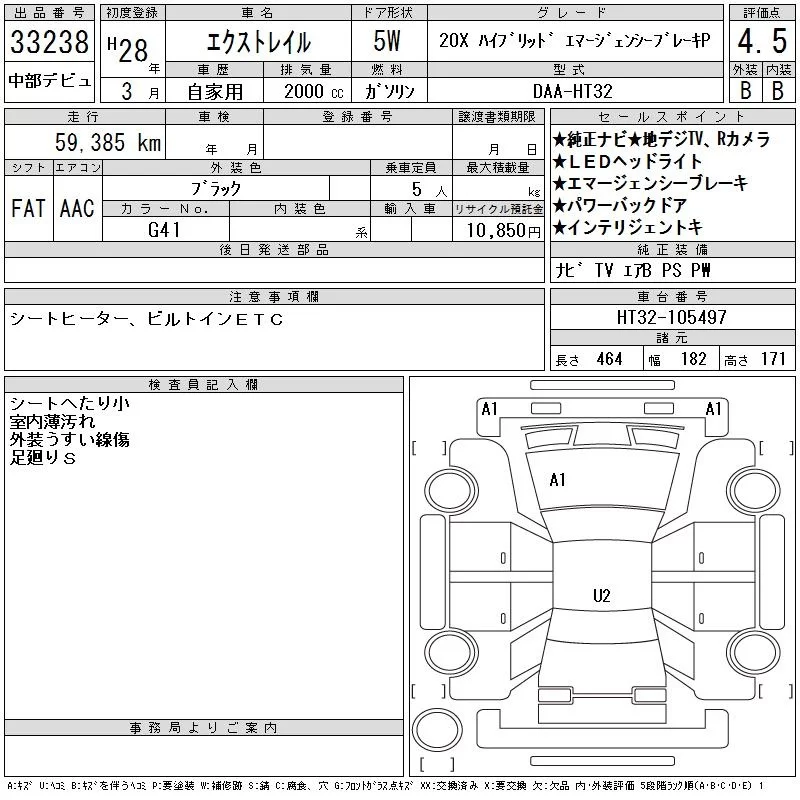The height and width of the screenshot is (800, 800).
Task: Click the mileage value 59,385 km
Action: click(108, 142)
